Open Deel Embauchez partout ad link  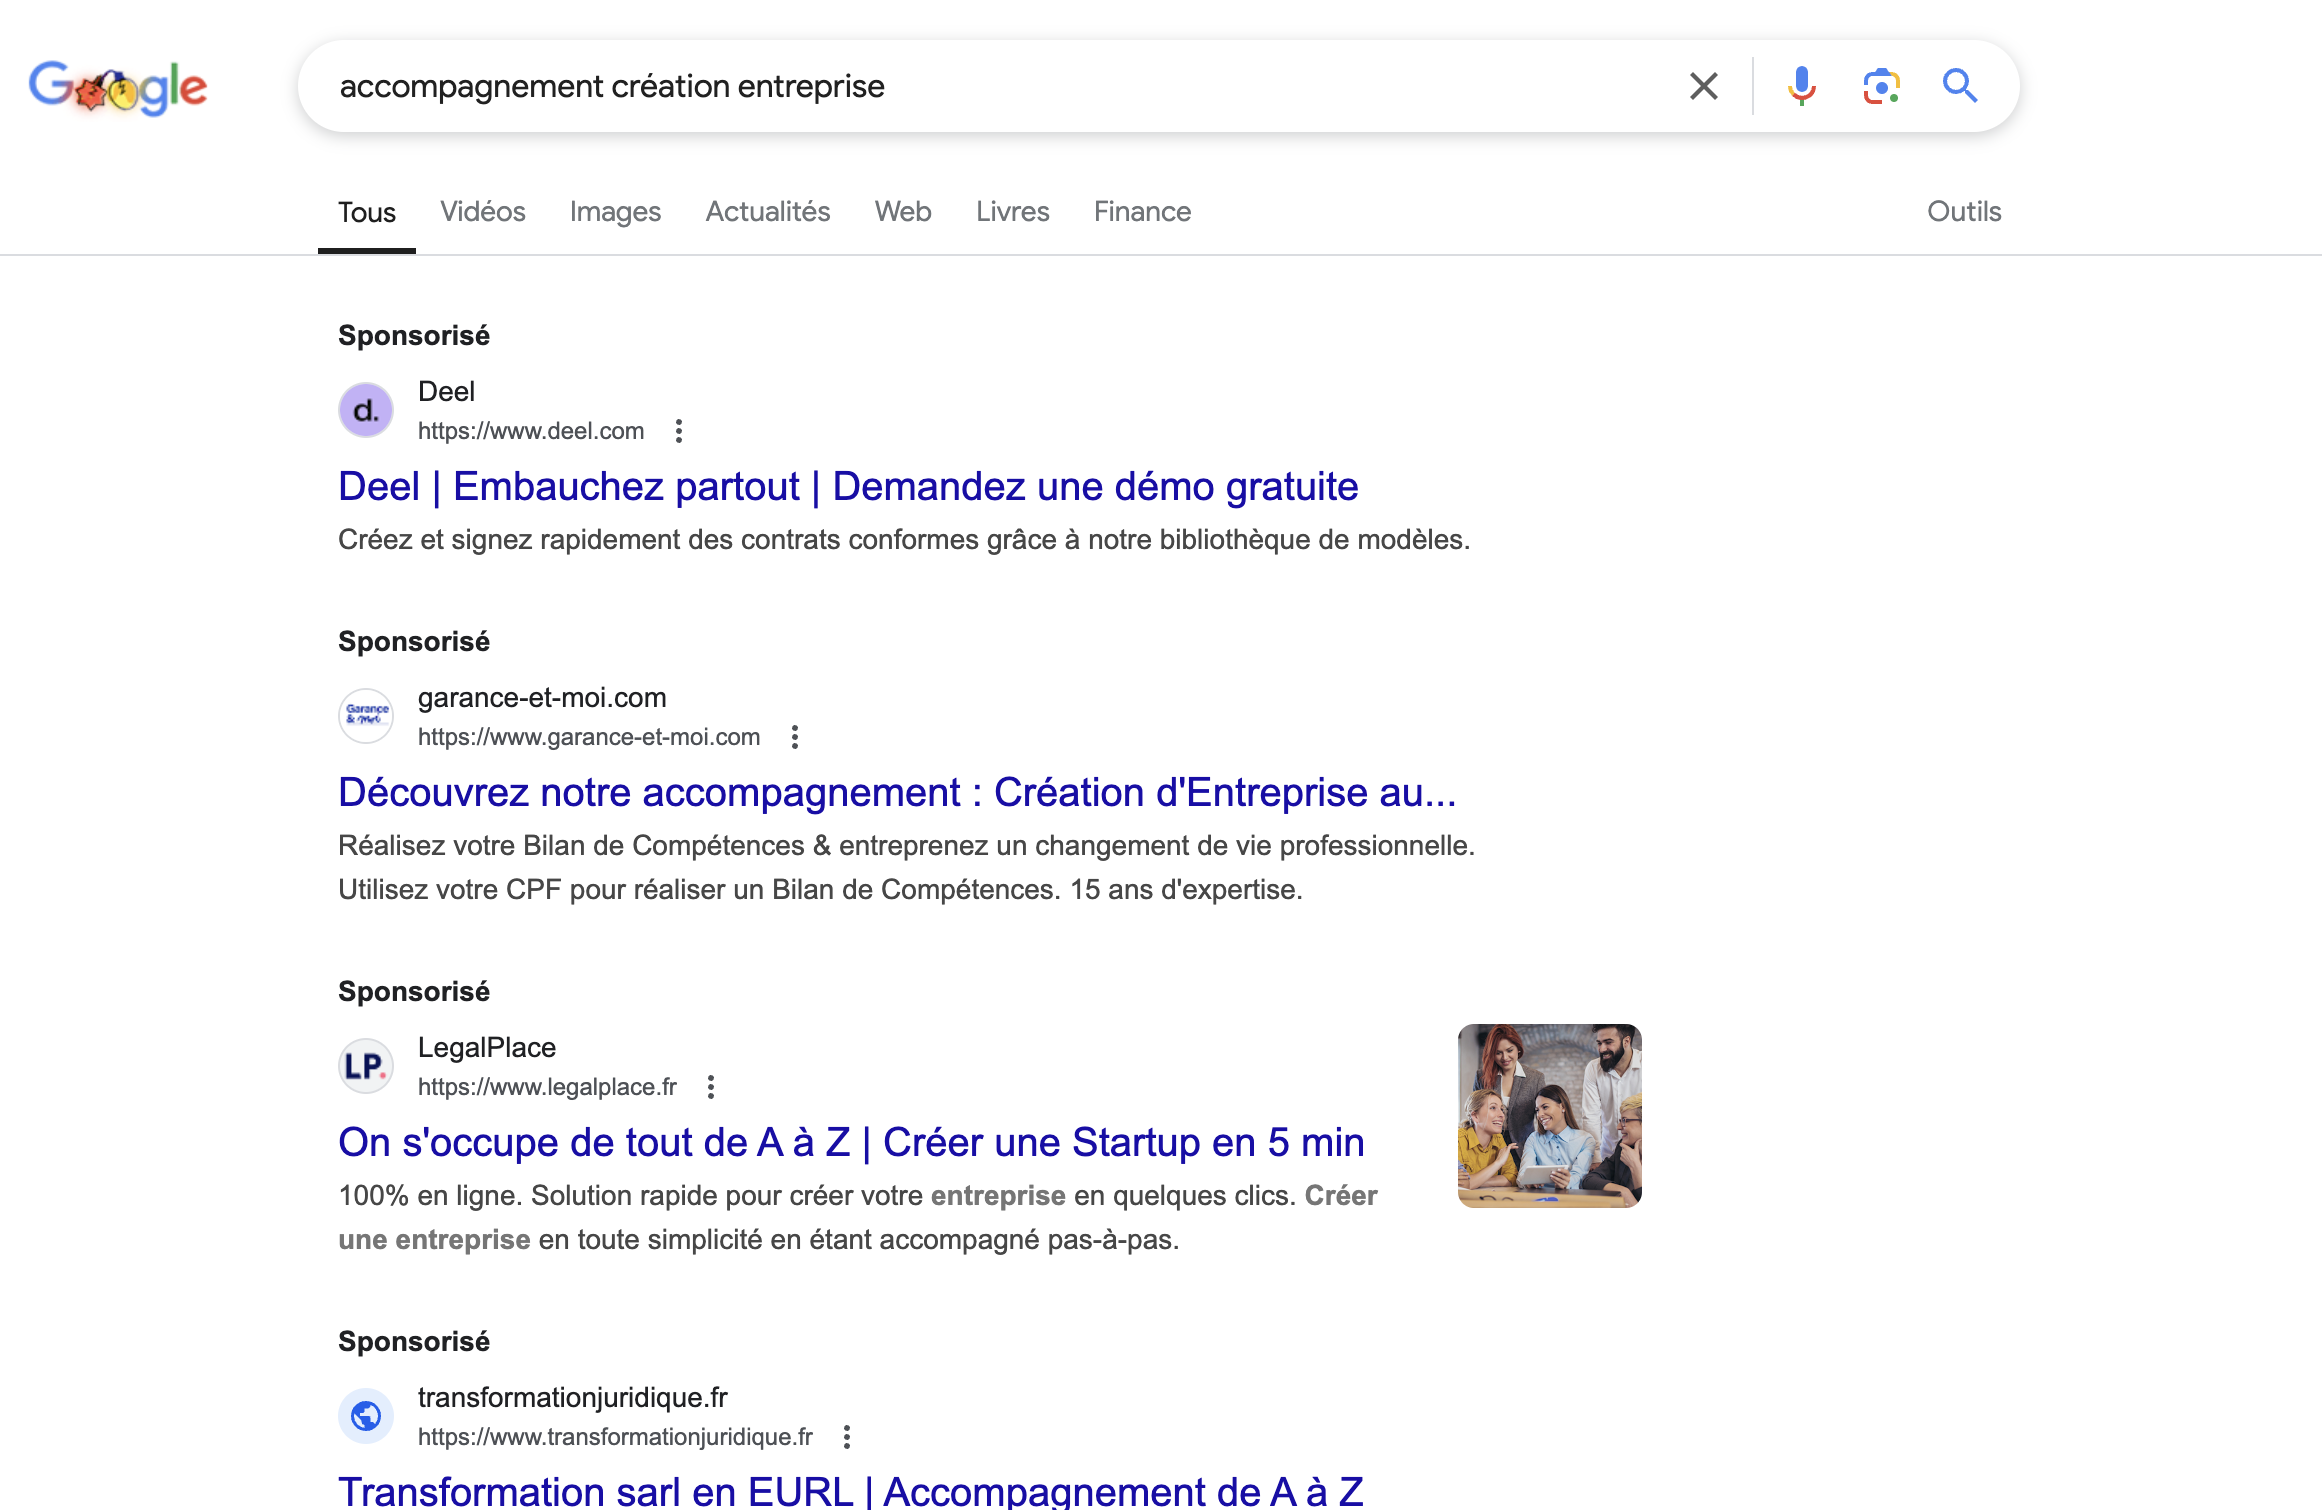tap(848, 487)
